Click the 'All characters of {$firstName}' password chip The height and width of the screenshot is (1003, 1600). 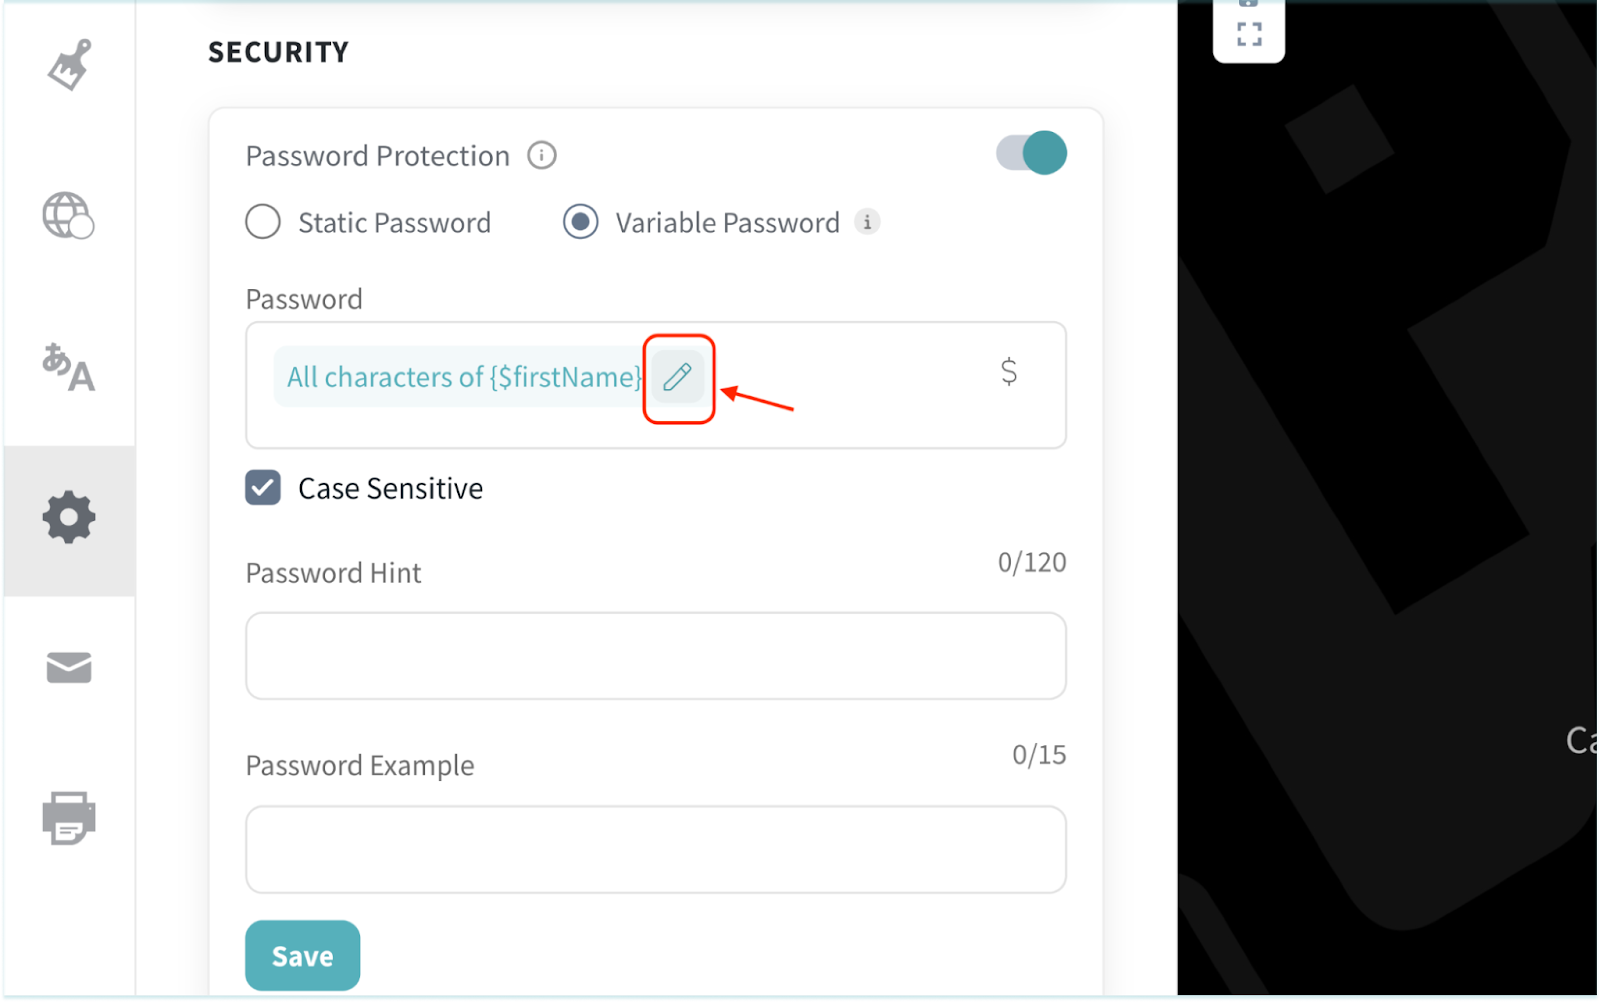pyautogui.click(x=462, y=377)
